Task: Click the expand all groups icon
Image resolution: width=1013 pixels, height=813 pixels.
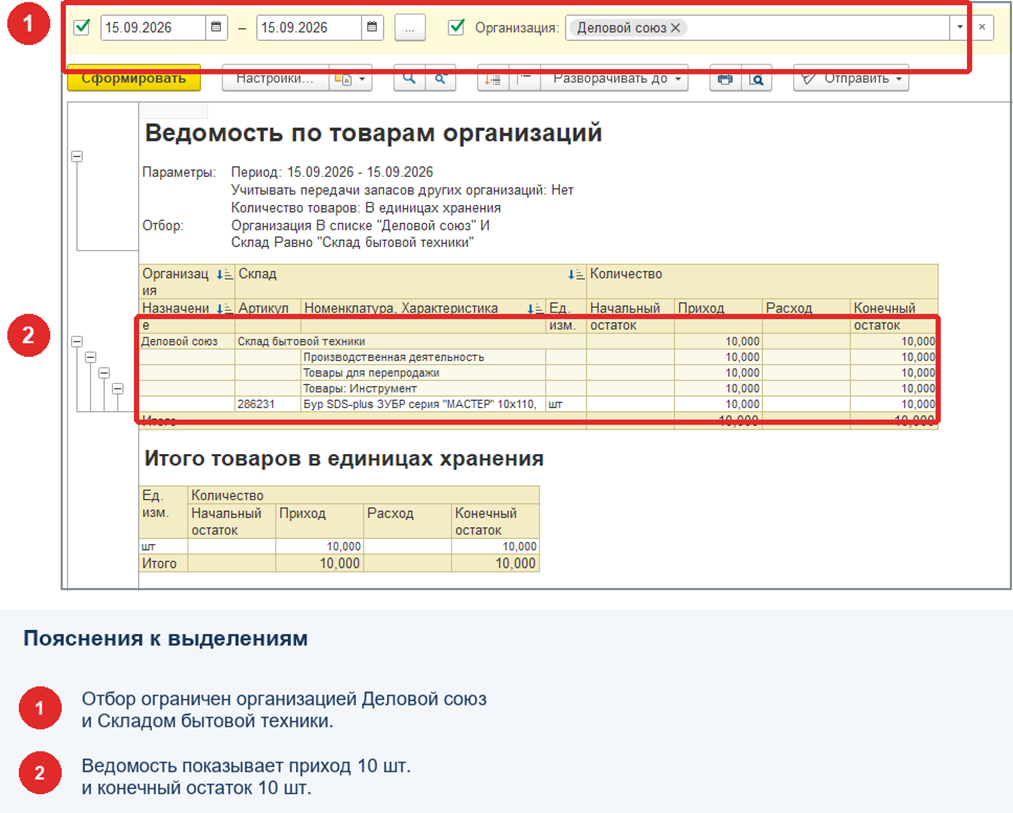Action: coord(493,79)
